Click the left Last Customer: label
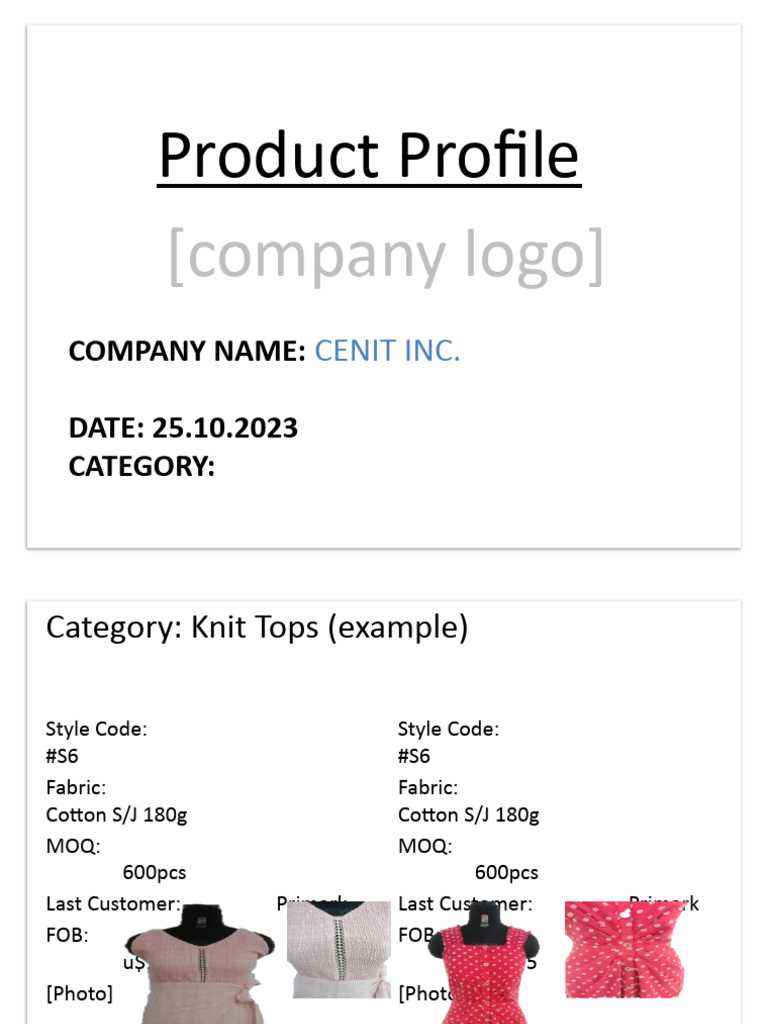The height and width of the screenshot is (1024, 768). tap(113, 904)
